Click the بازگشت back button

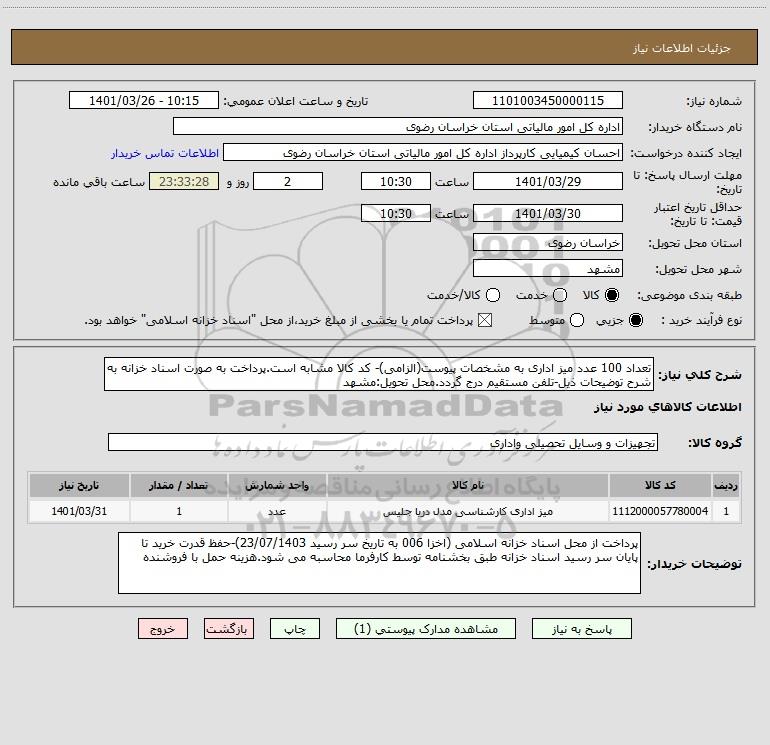pos(229,629)
